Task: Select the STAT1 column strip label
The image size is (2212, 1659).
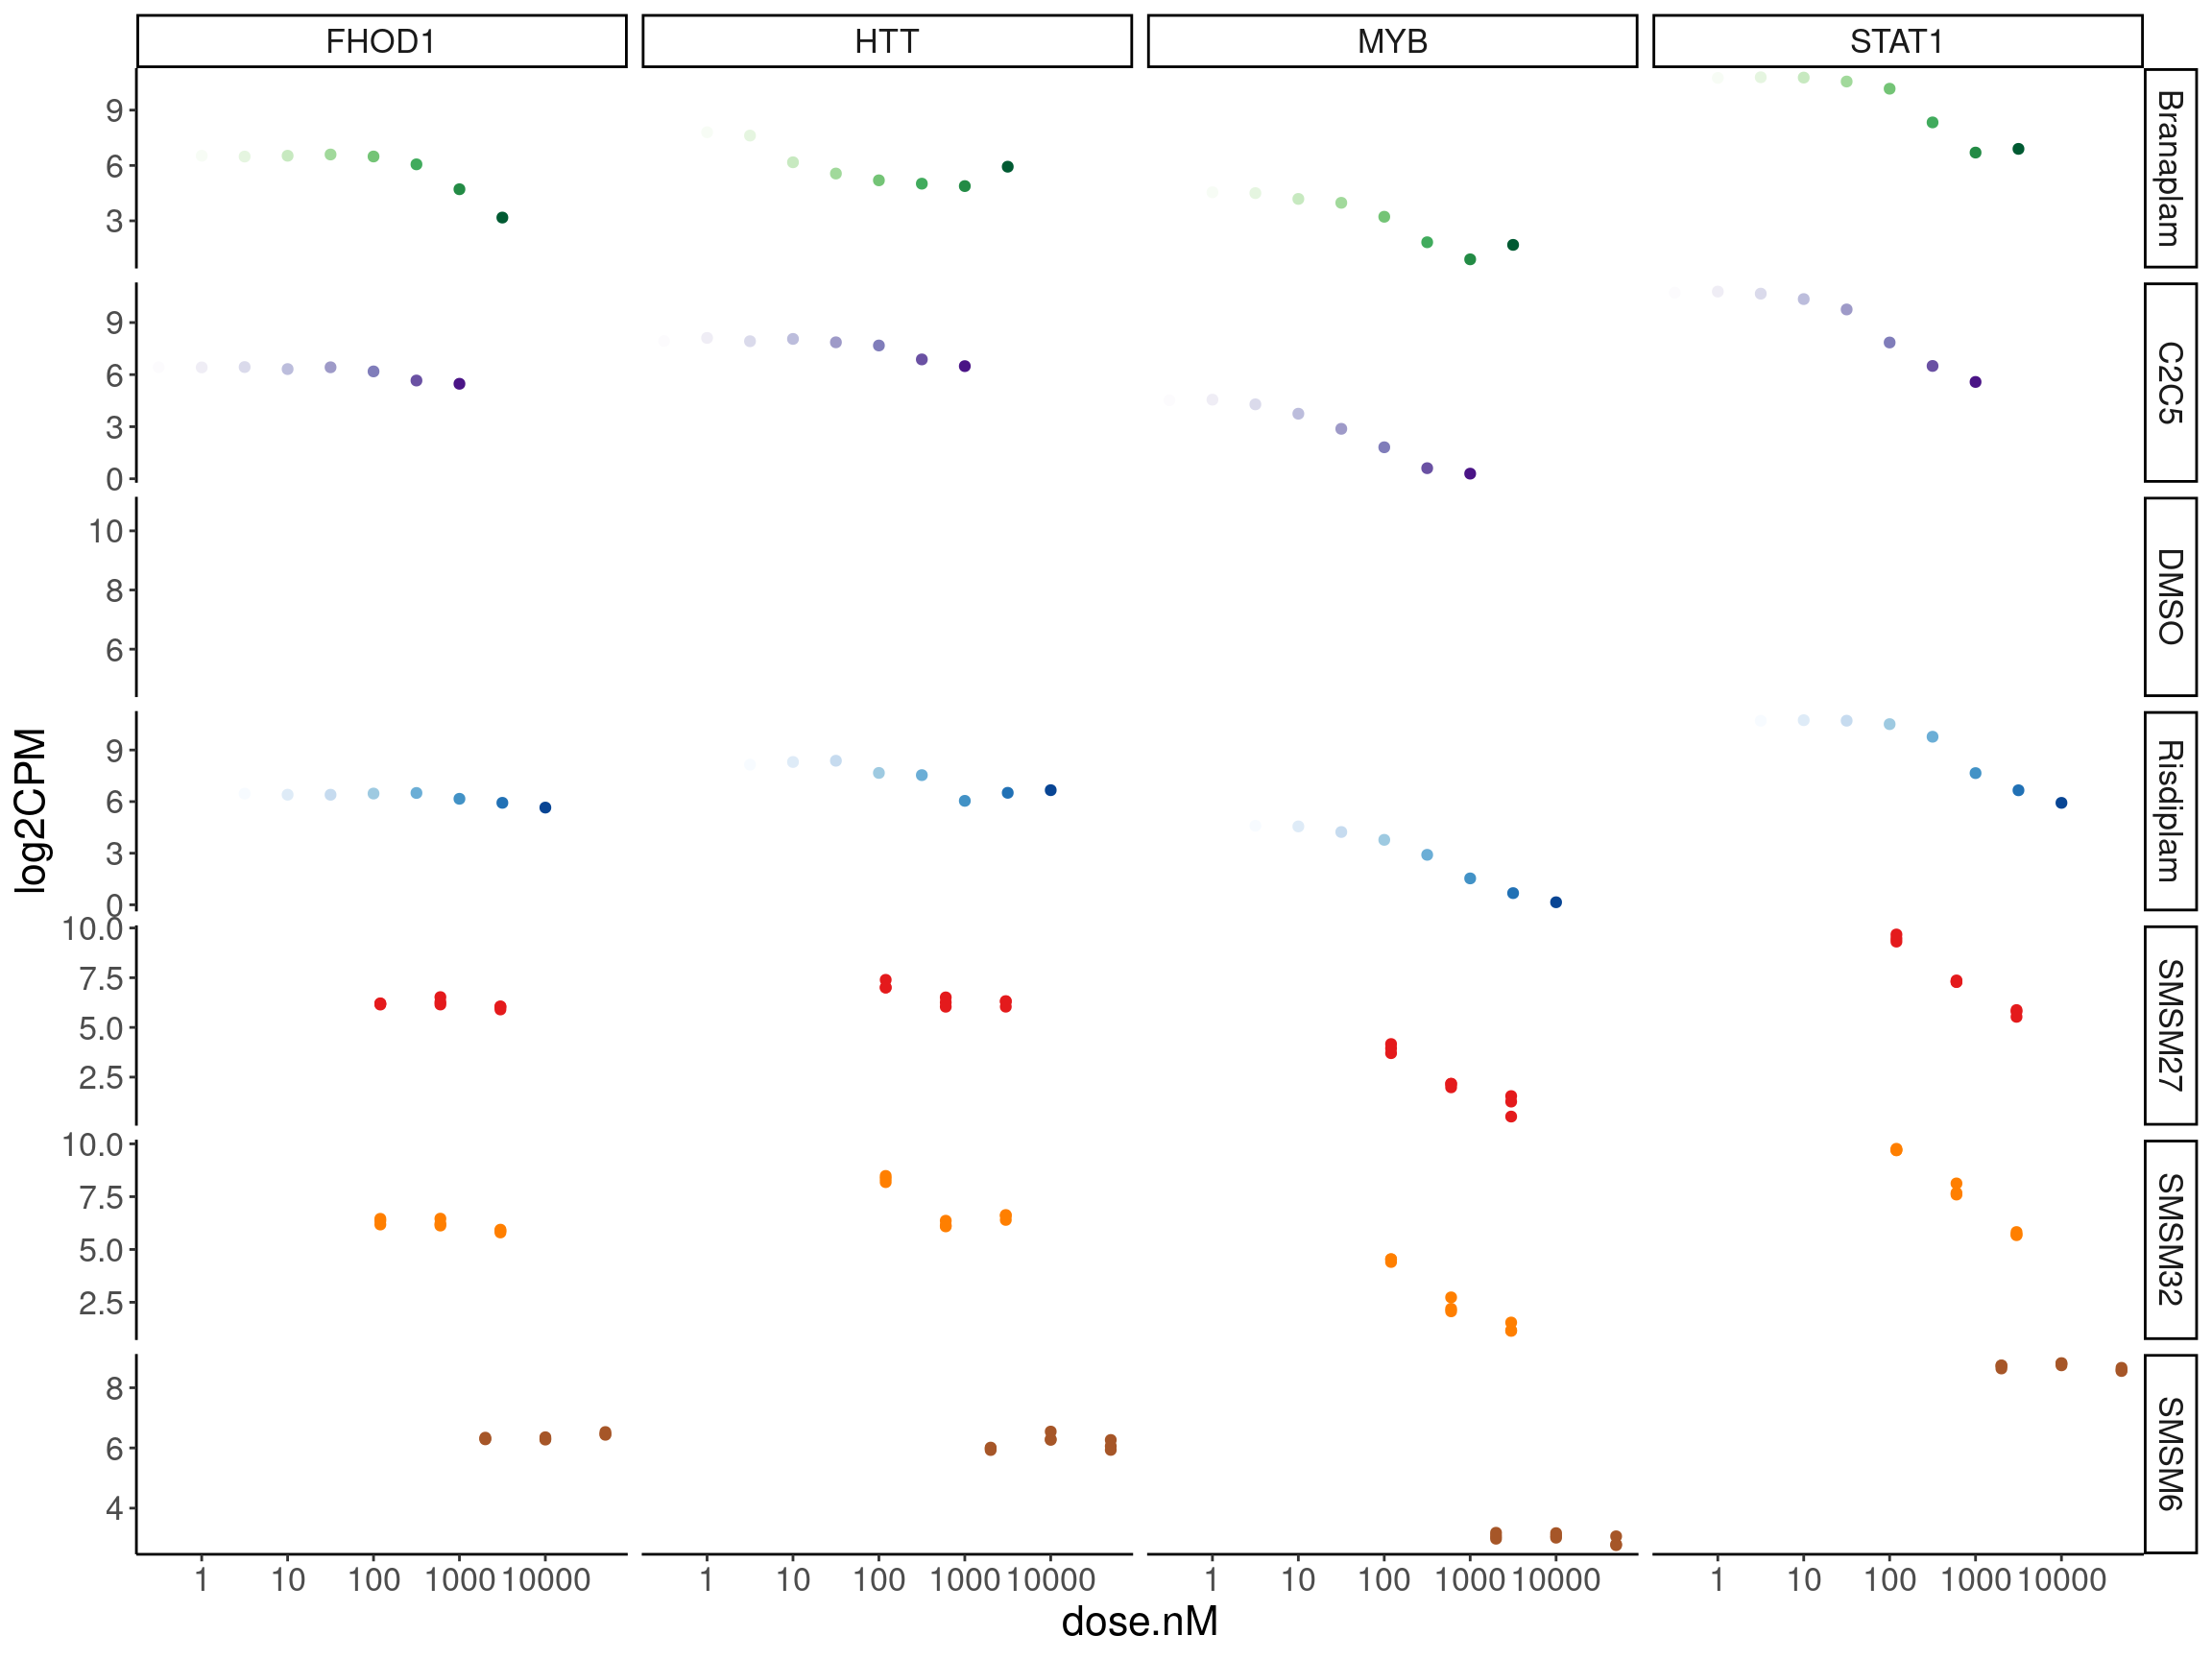Action: [x=1896, y=41]
